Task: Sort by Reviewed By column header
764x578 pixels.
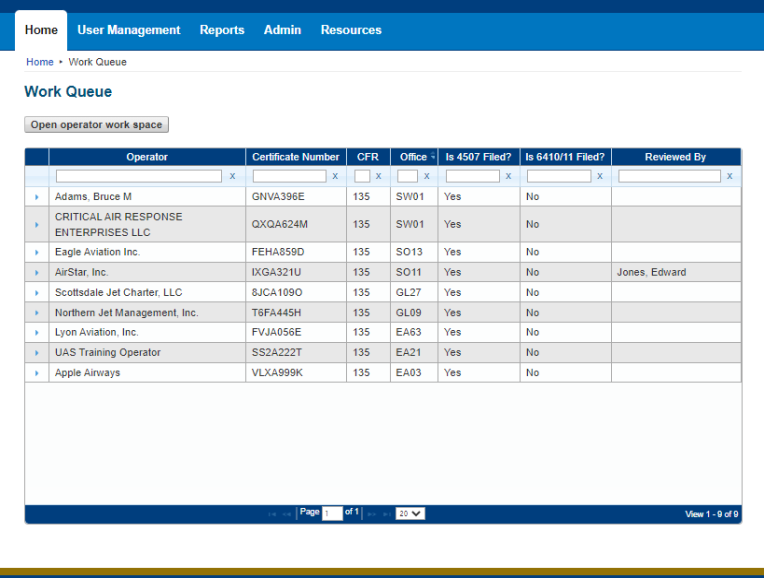Action: pos(675,157)
